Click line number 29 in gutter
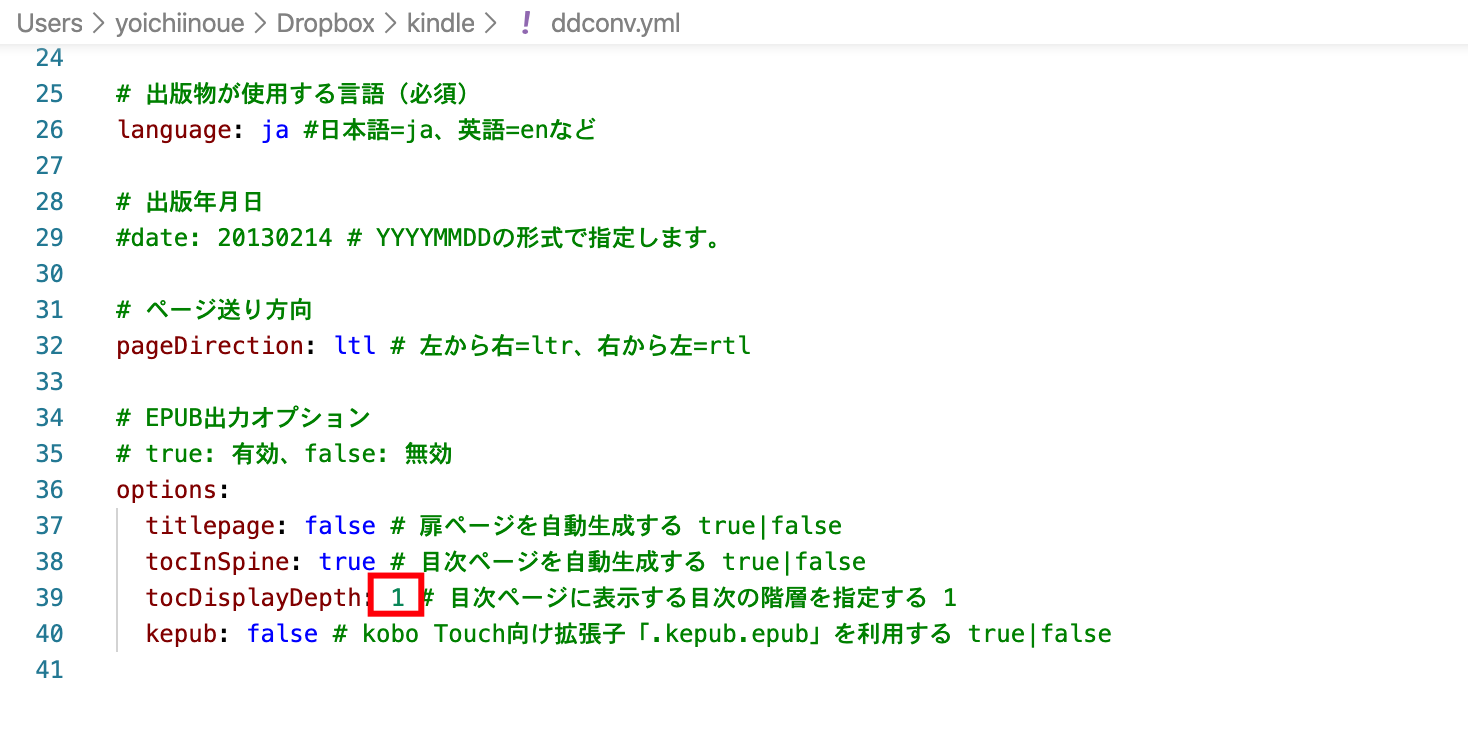 (x=49, y=237)
